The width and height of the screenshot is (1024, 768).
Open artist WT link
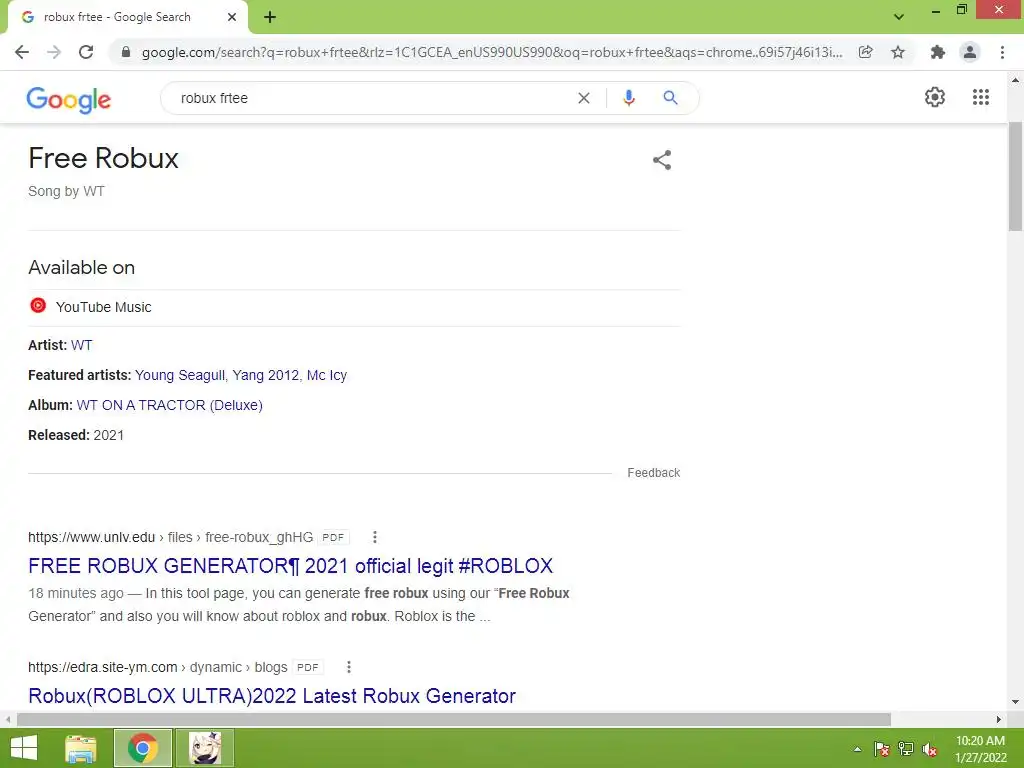(x=82, y=345)
